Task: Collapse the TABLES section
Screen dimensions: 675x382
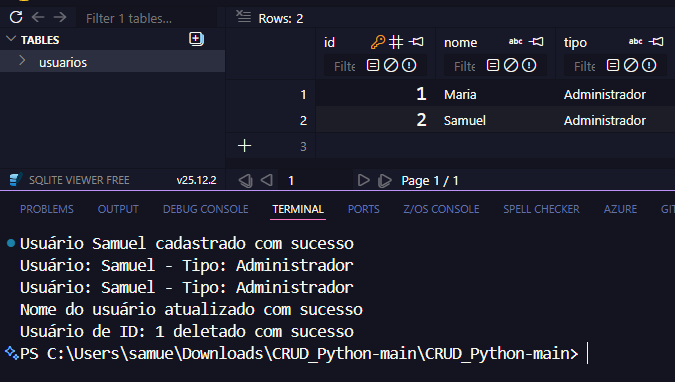Action: [x=11, y=39]
